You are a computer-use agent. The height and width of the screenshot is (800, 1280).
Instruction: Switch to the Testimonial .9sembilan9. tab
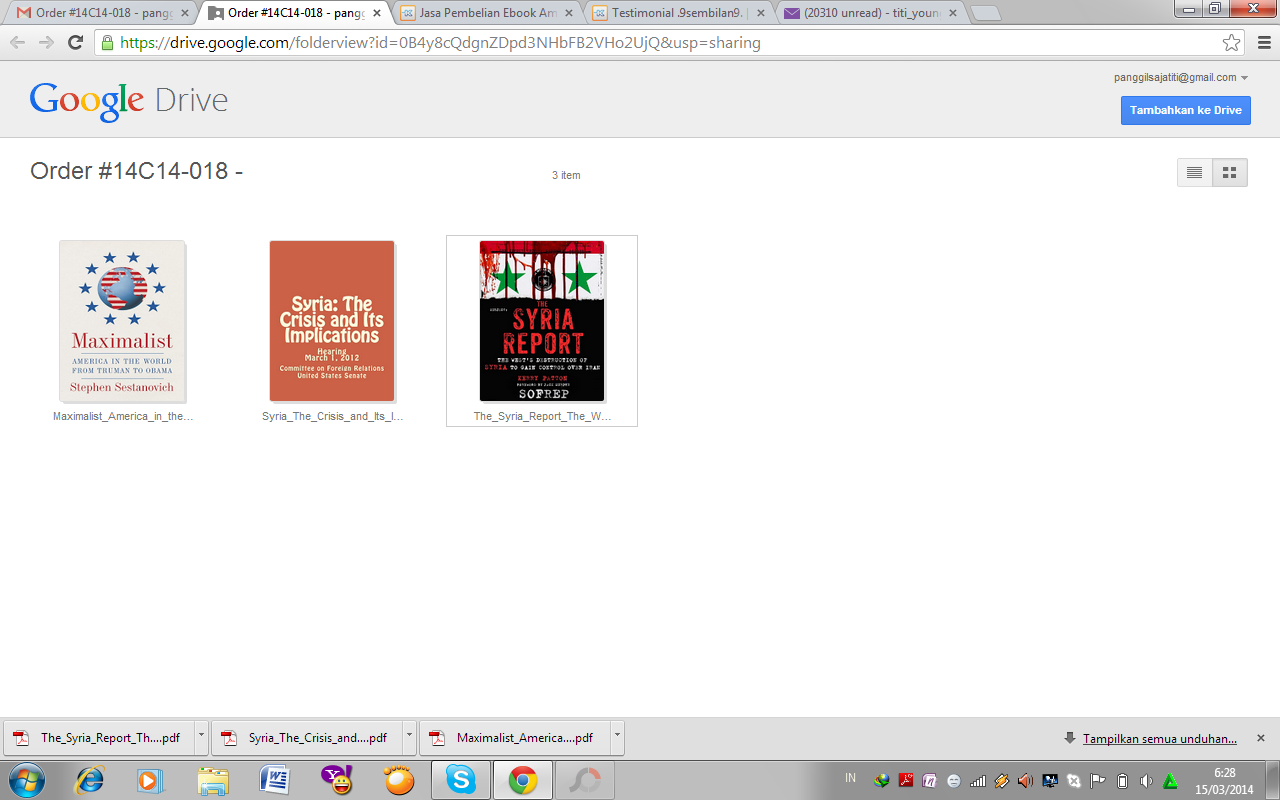(x=677, y=13)
